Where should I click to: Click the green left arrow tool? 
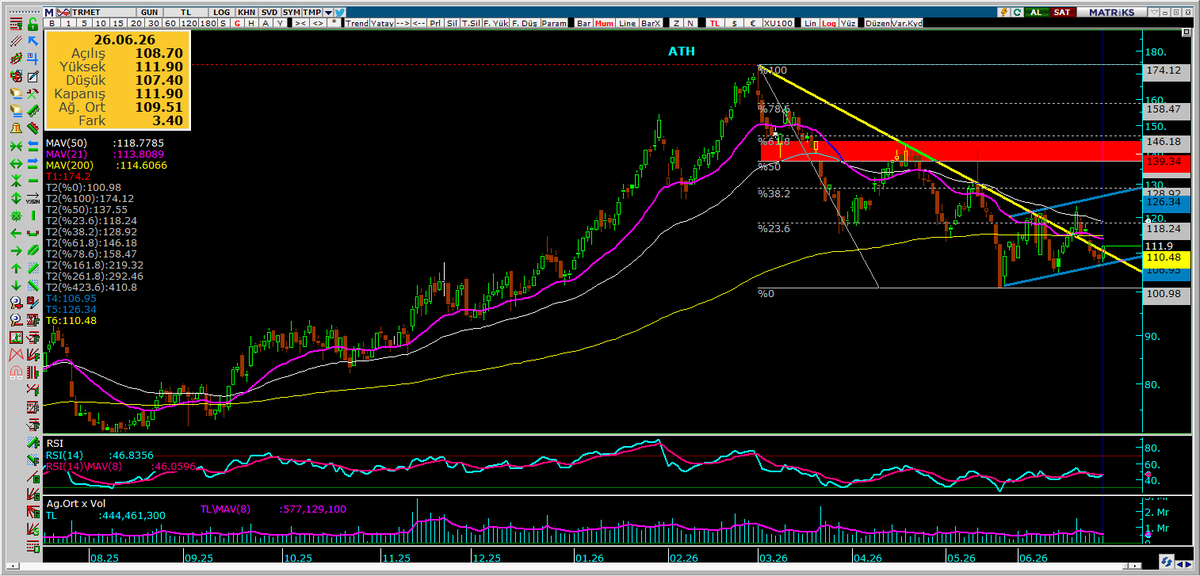[17, 232]
